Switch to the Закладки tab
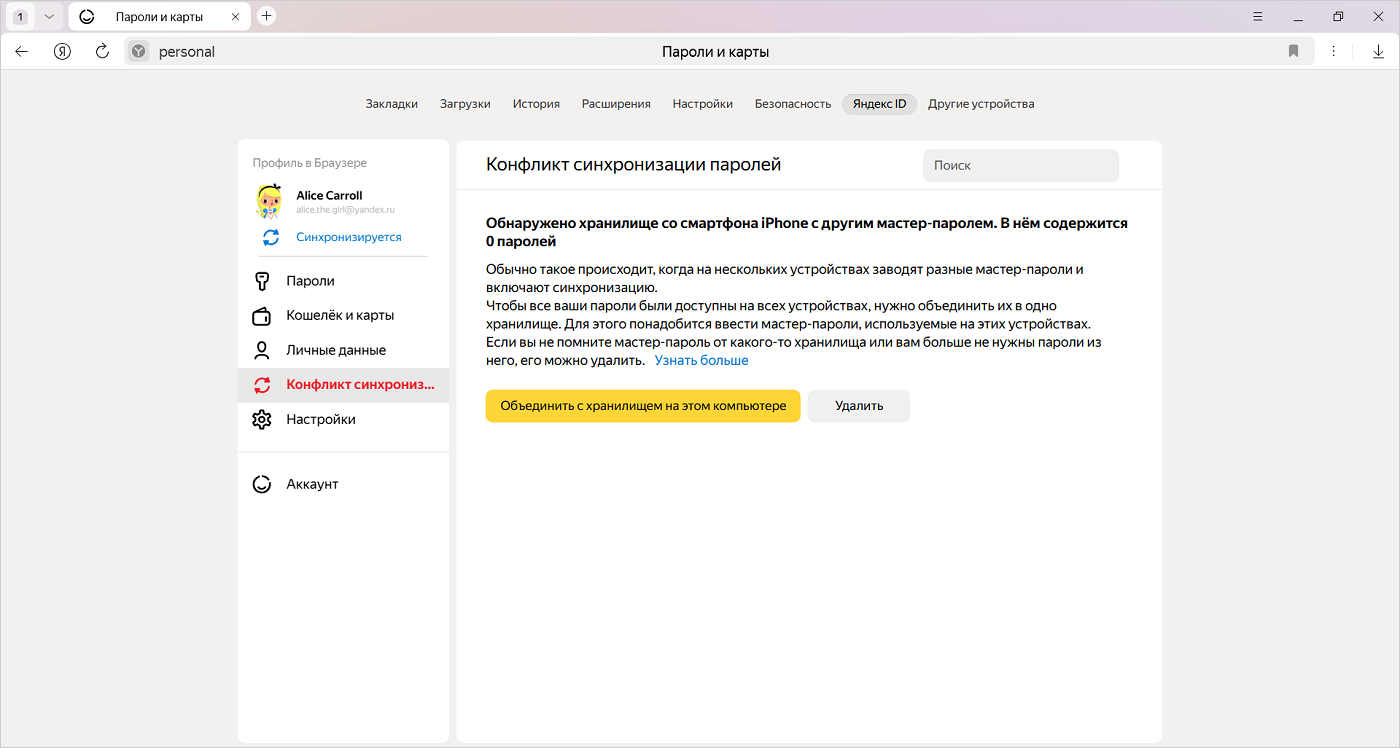The image size is (1400, 748). 391,104
